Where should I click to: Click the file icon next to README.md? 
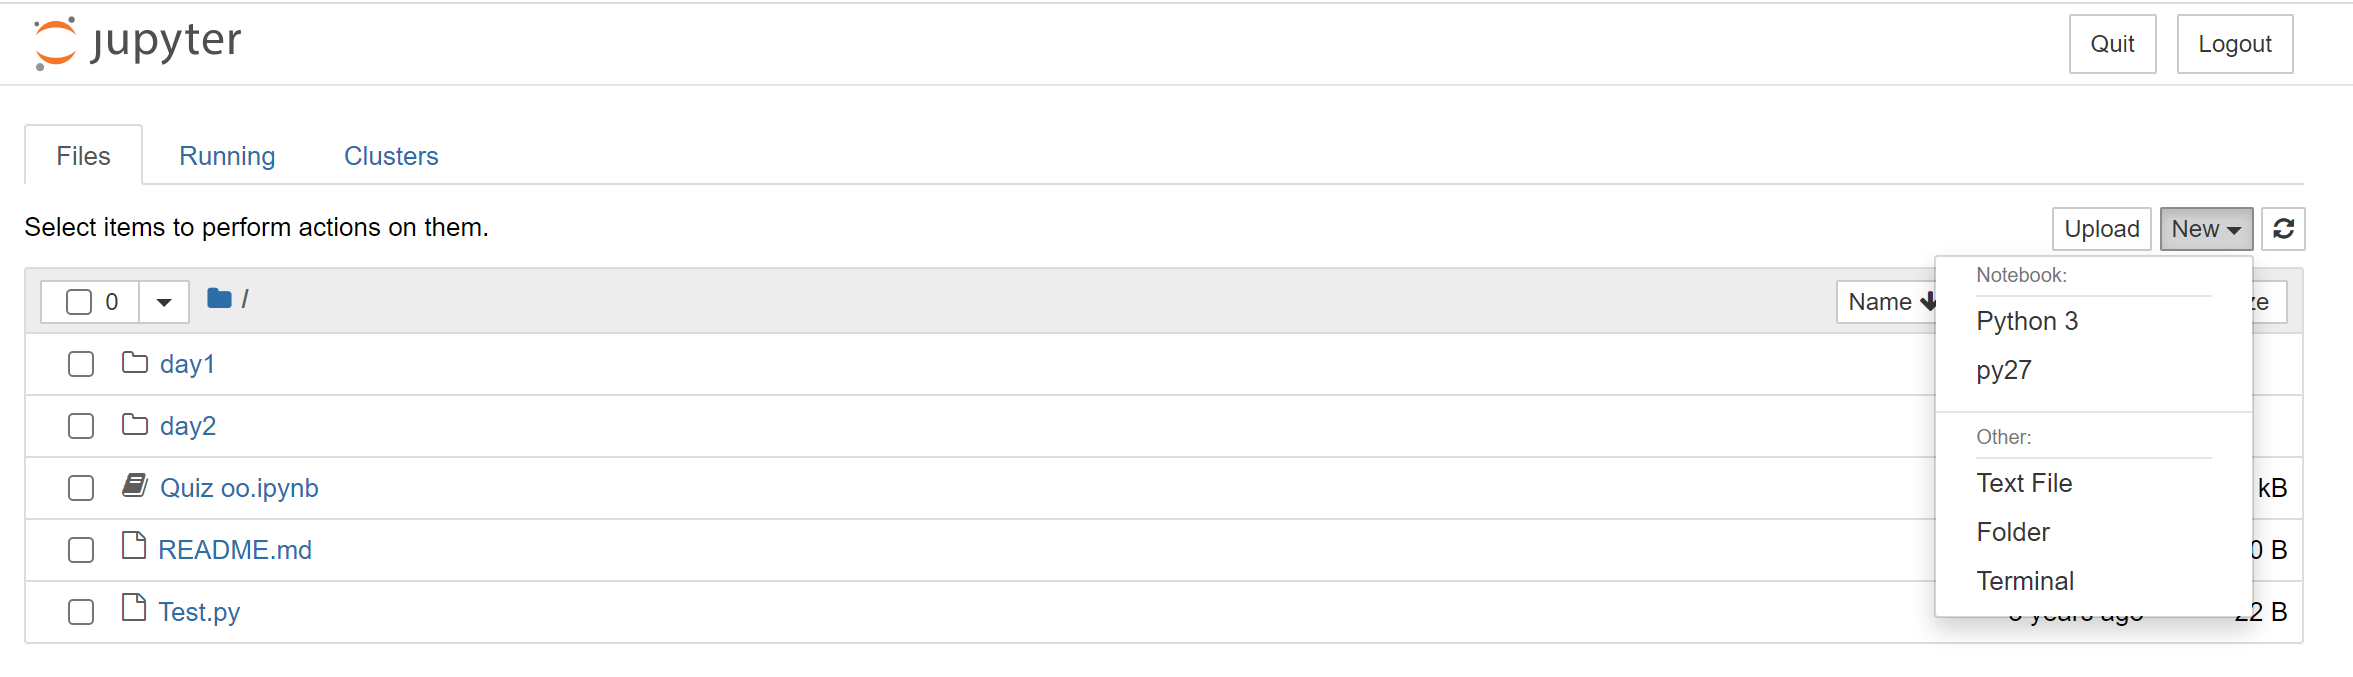(135, 548)
